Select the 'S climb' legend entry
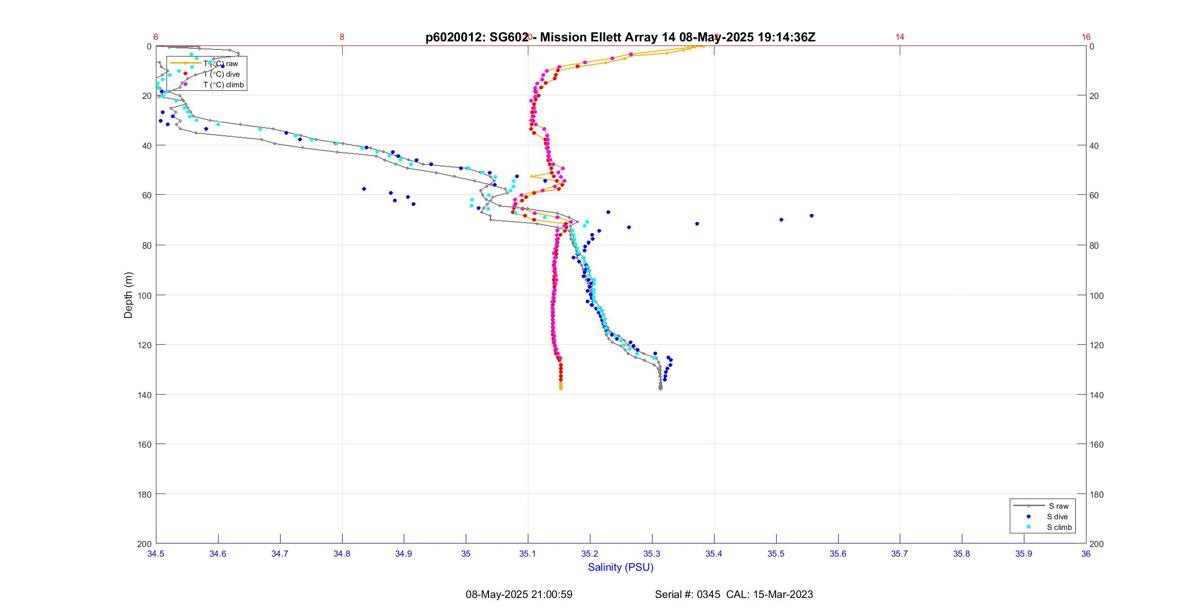 pos(1059,527)
